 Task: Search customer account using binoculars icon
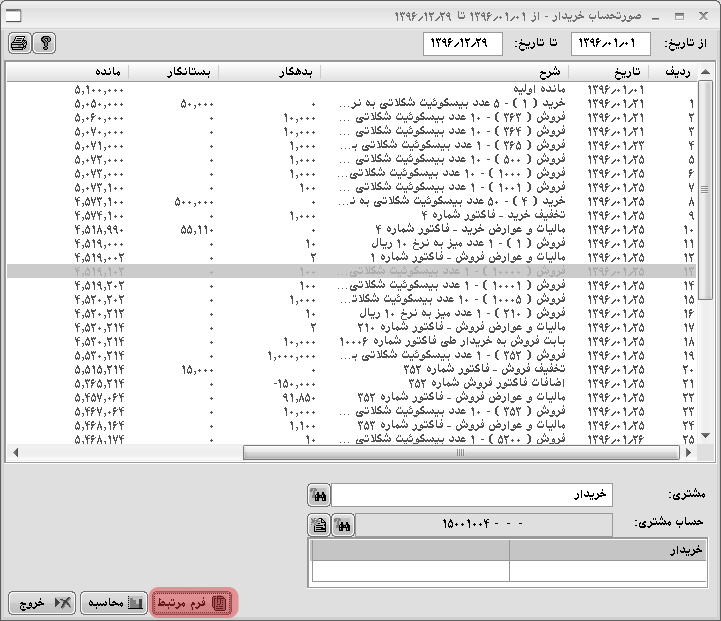coord(343,525)
